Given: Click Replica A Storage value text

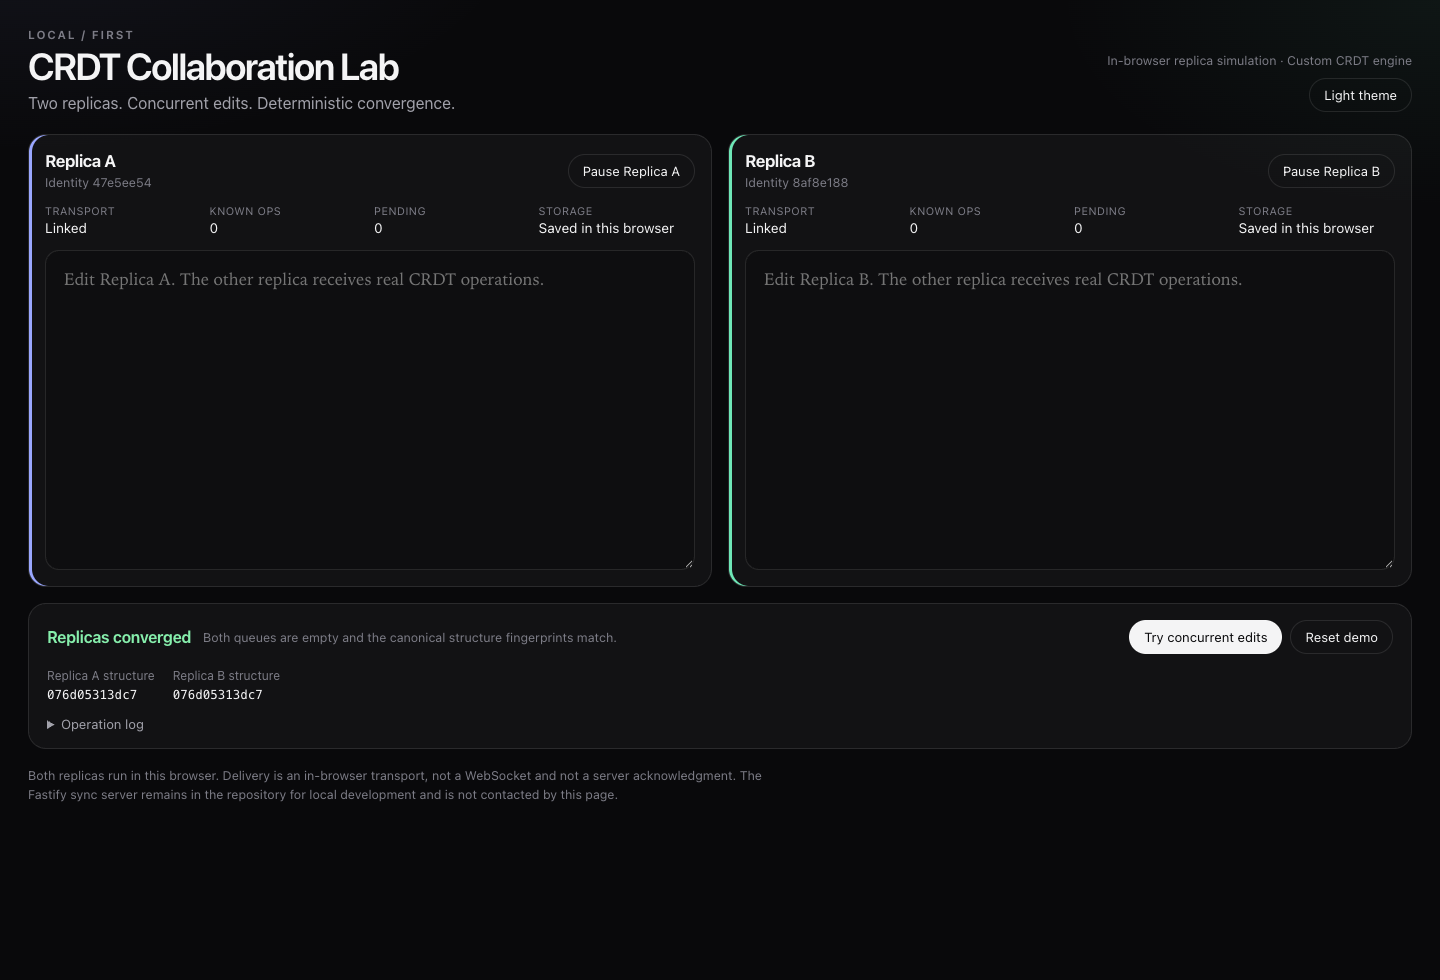Looking at the screenshot, I should pyautogui.click(x=606, y=228).
